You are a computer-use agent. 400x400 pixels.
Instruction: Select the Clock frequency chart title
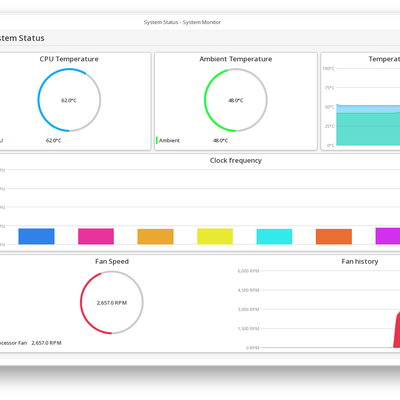point(236,160)
